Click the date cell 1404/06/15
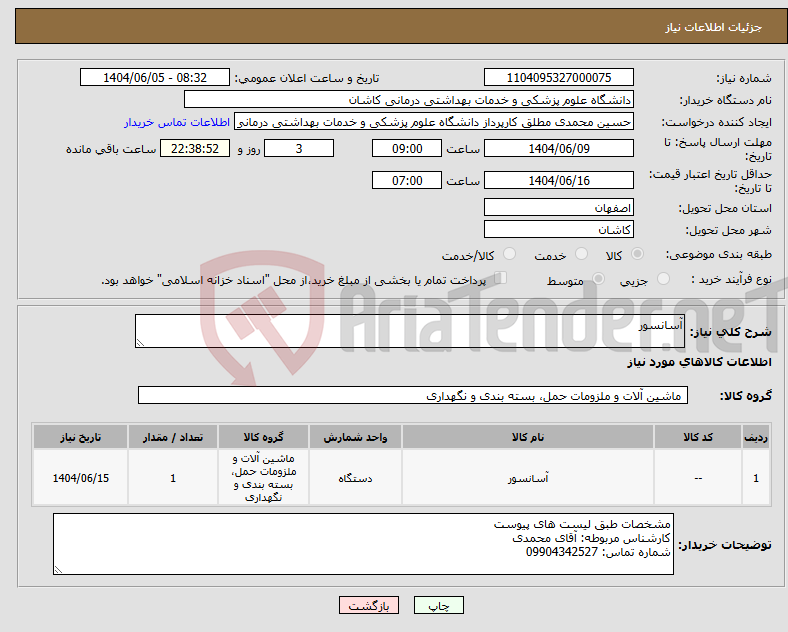Screen dimensions: 788x632 [x=80, y=478]
